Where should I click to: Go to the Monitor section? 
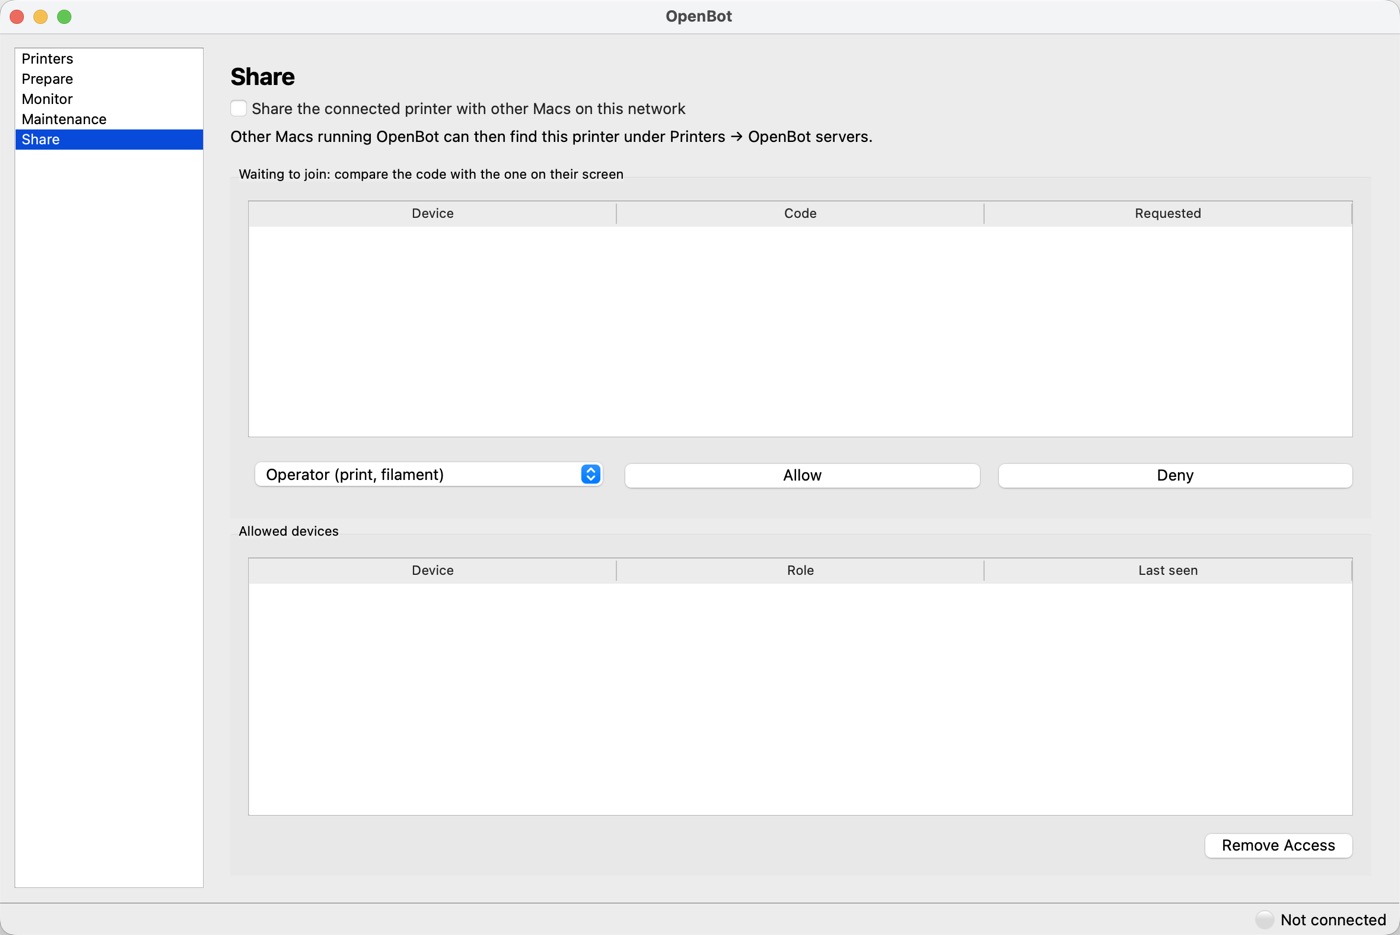point(109,99)
